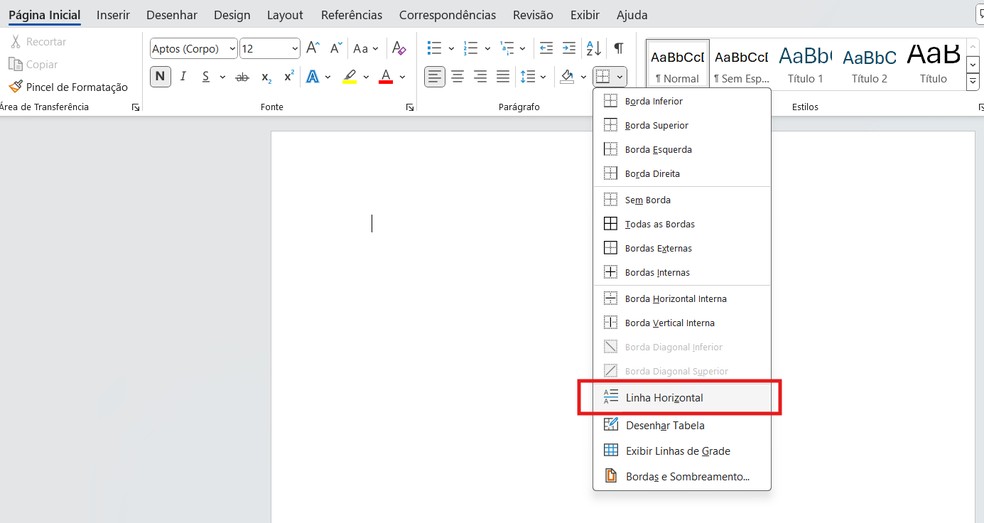984x523 pixels.
Task: Click the Borders button icon
Action: 602,77
